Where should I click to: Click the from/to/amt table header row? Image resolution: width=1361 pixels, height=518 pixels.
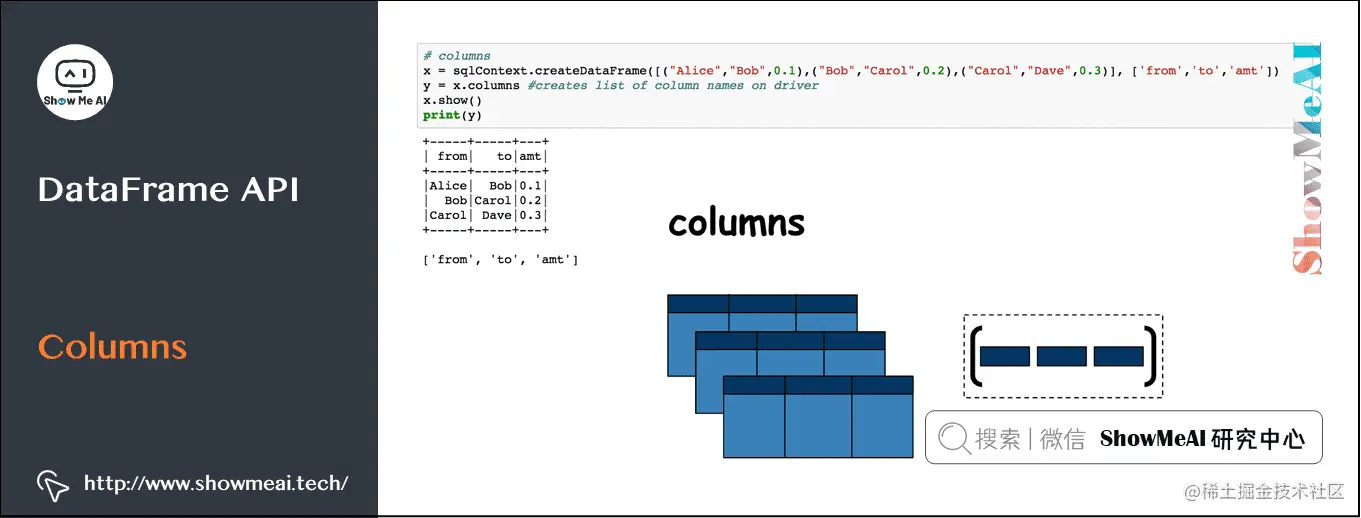[486, 156]
